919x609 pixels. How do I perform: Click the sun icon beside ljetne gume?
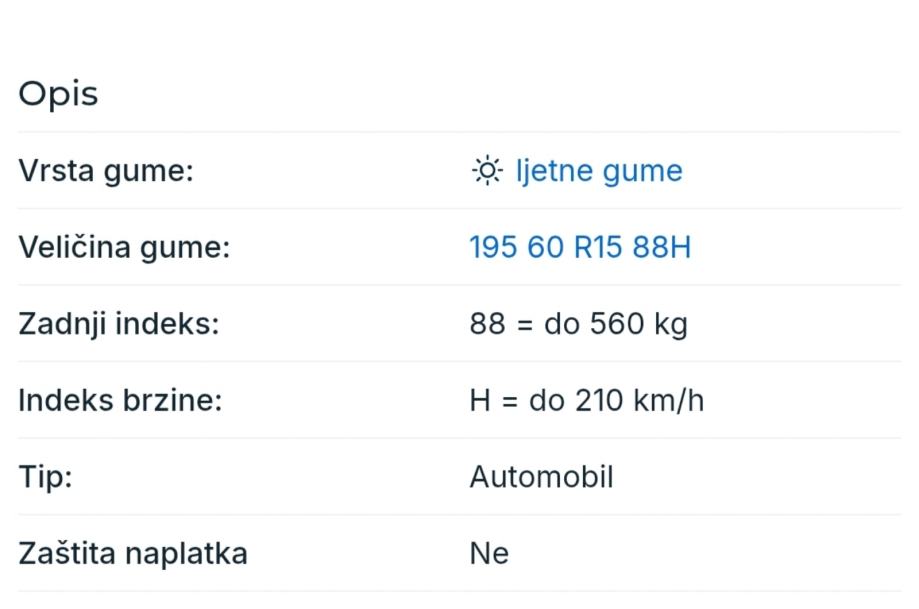click(486, 171)
